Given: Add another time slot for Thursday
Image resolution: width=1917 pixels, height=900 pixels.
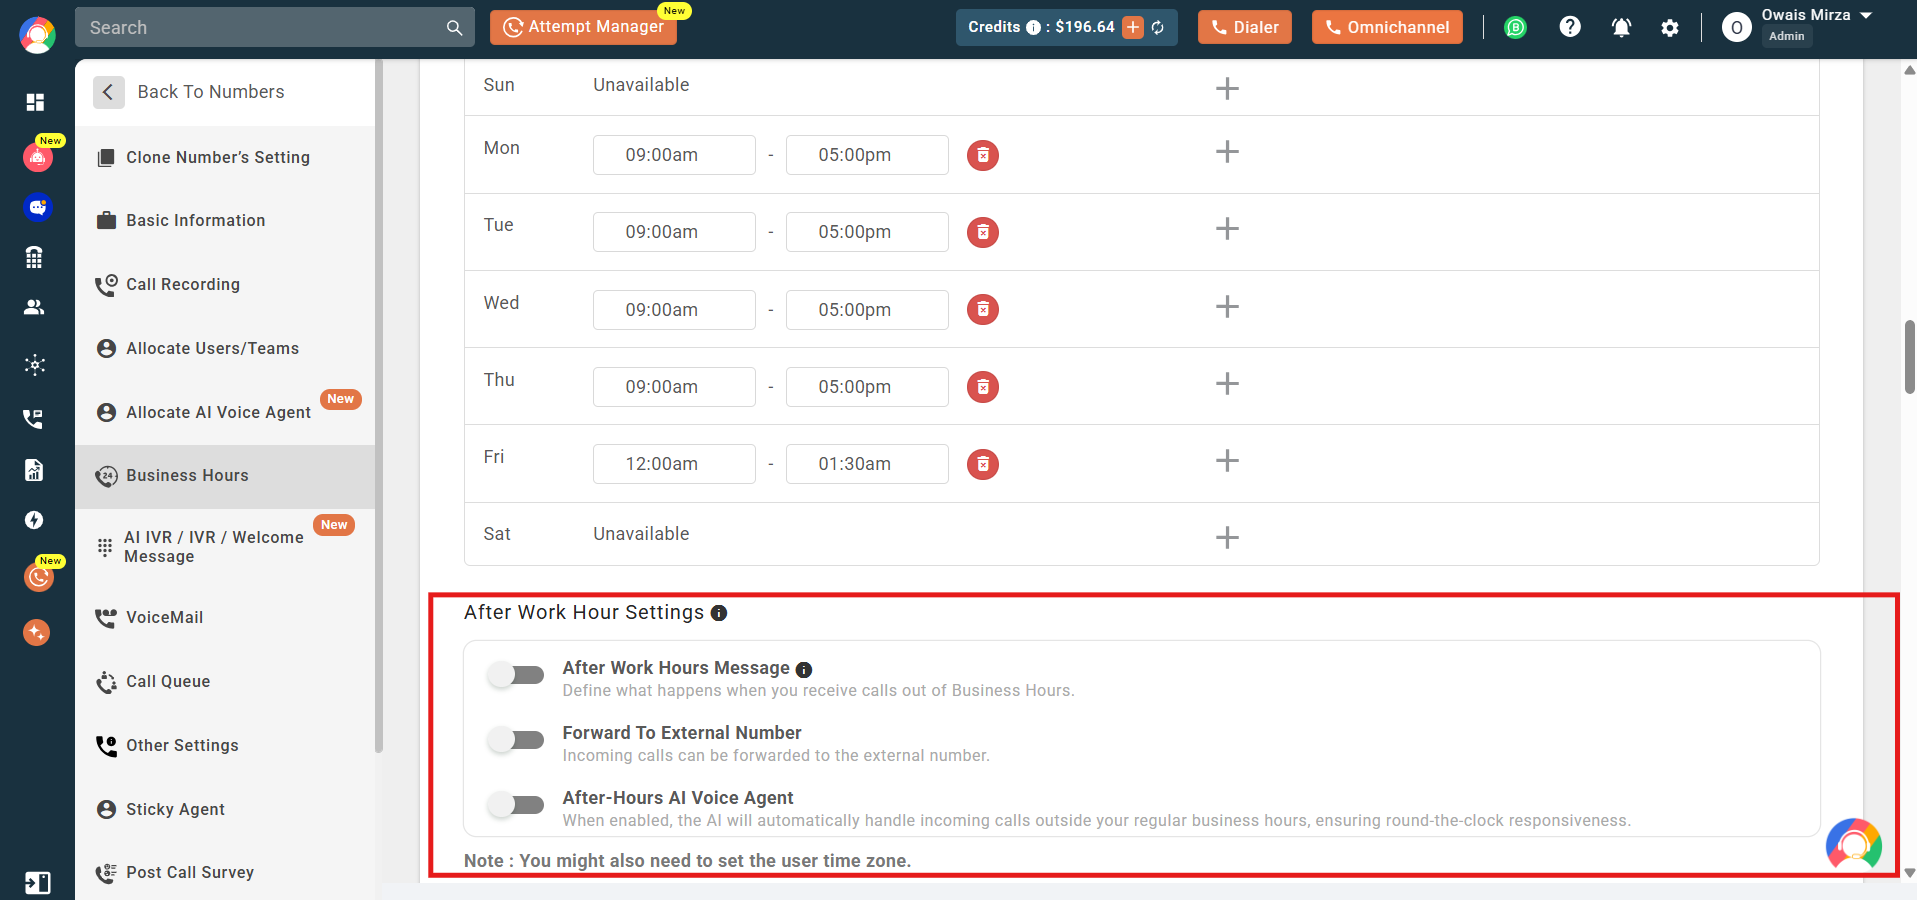Looking at the screenshot, I should 1227,384.
